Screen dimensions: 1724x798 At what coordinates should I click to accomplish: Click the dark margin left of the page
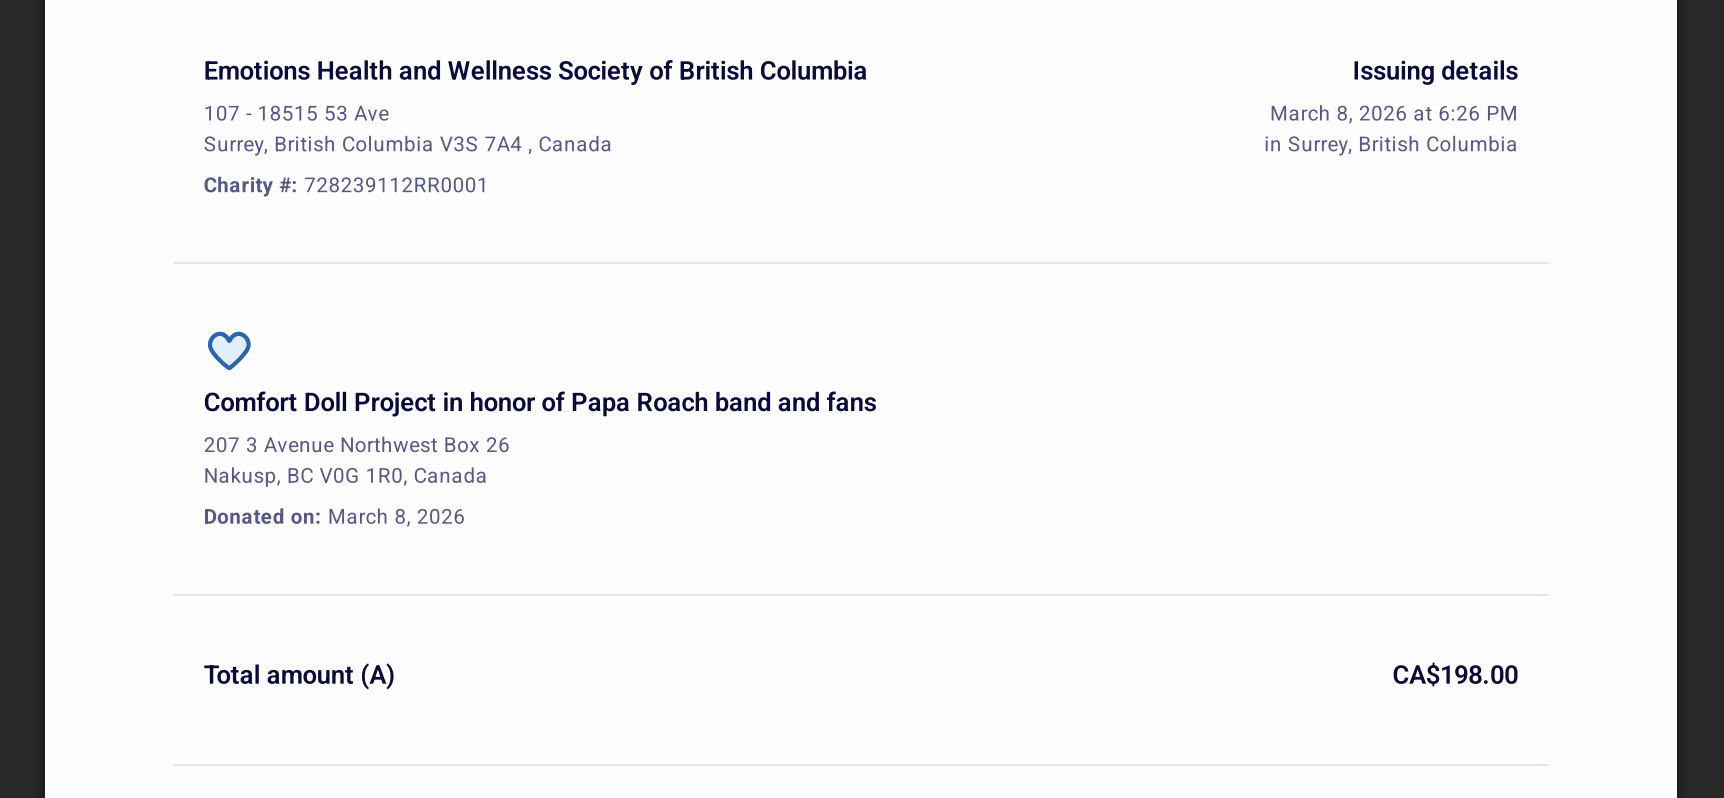(22, 400)
